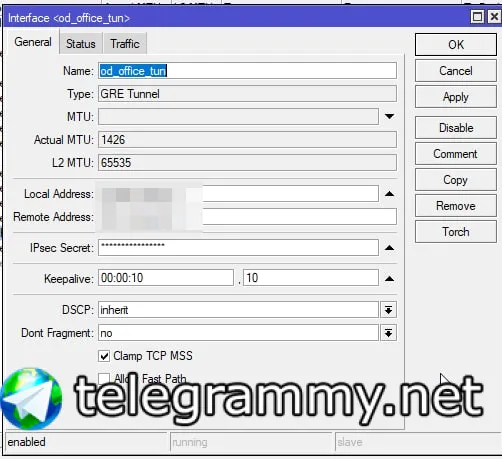Collapse the Keepalive field arrow
The width and height of the screenshot is (502, 459).
[x=389, y=279]
